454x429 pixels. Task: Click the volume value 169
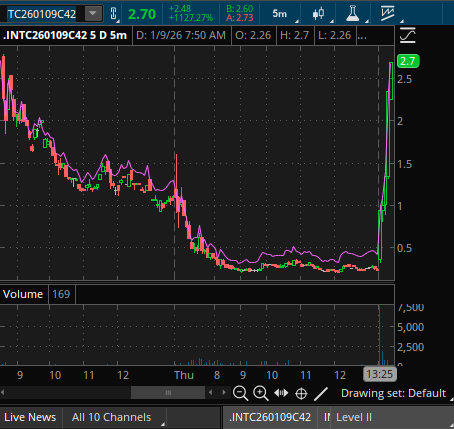61,294
